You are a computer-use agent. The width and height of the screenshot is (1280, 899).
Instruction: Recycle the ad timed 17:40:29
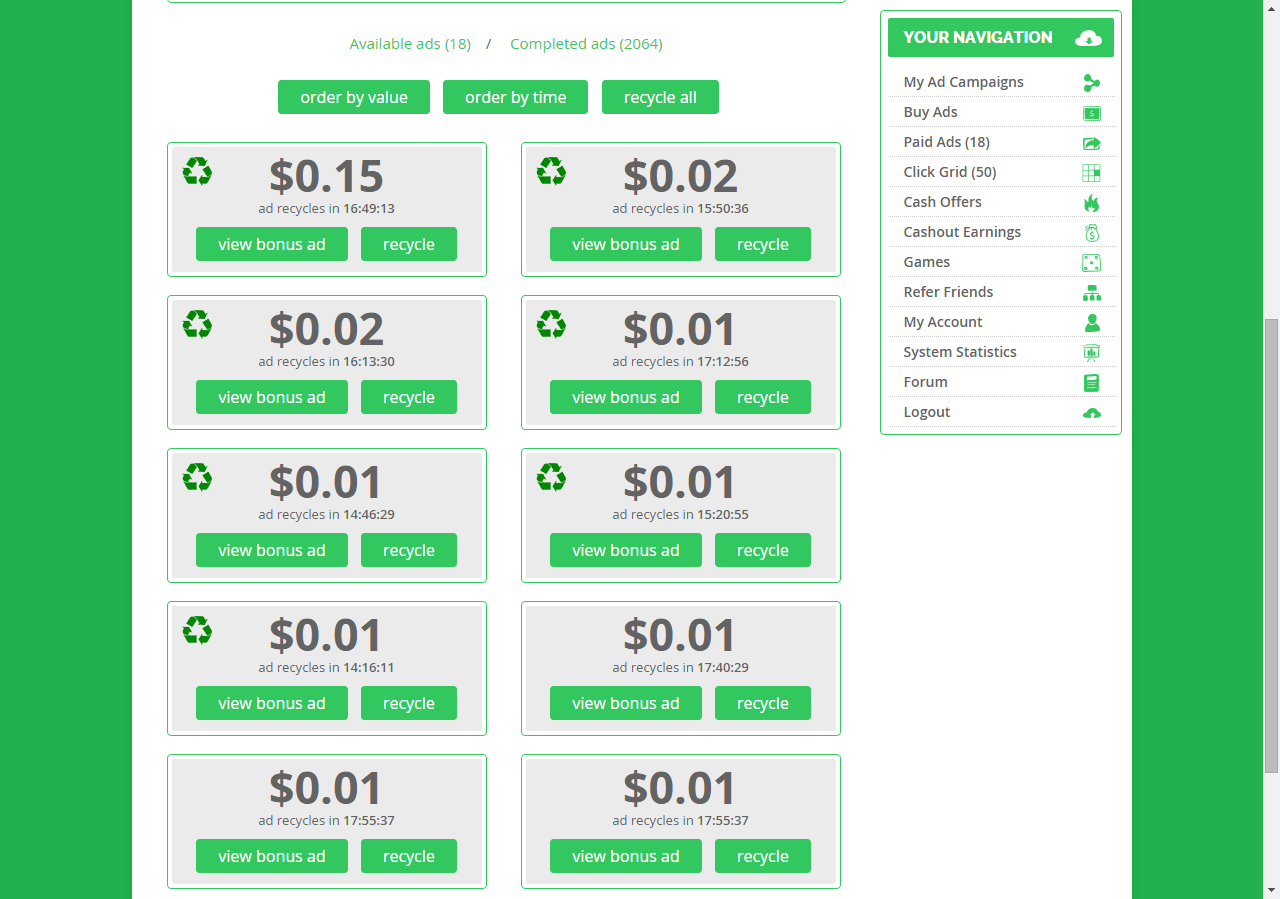pos(763,703)
